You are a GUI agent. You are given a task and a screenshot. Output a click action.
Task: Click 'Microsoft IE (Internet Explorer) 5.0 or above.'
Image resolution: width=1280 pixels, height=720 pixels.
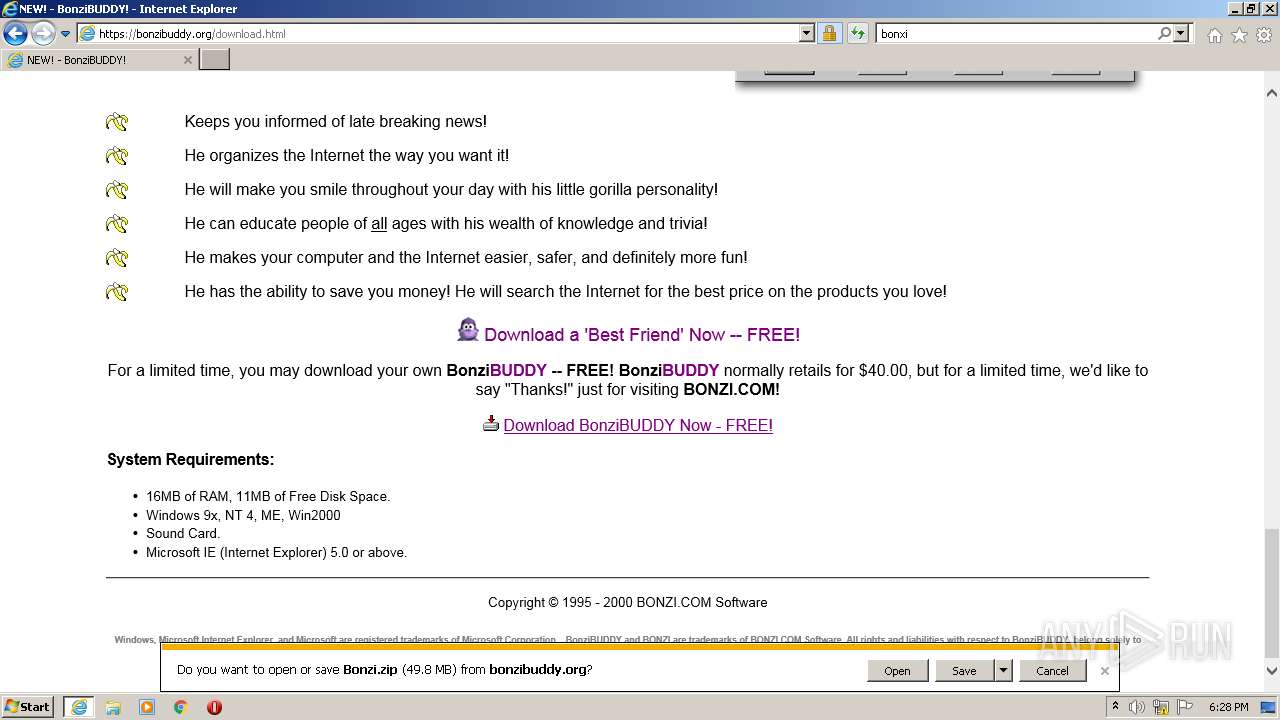(276, 552)
